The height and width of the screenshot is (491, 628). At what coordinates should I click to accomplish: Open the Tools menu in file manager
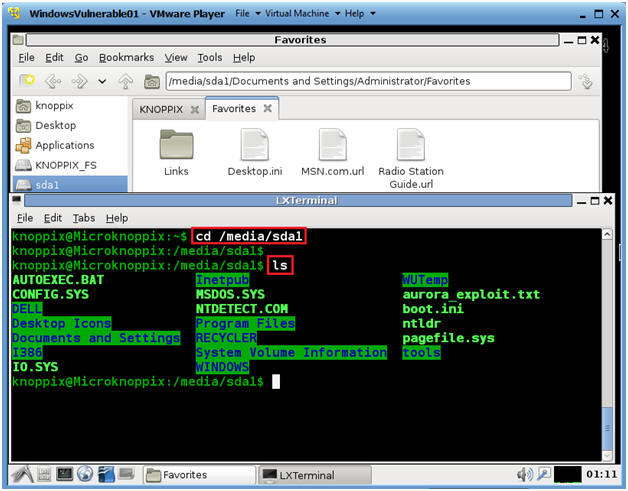click(210, 58)
